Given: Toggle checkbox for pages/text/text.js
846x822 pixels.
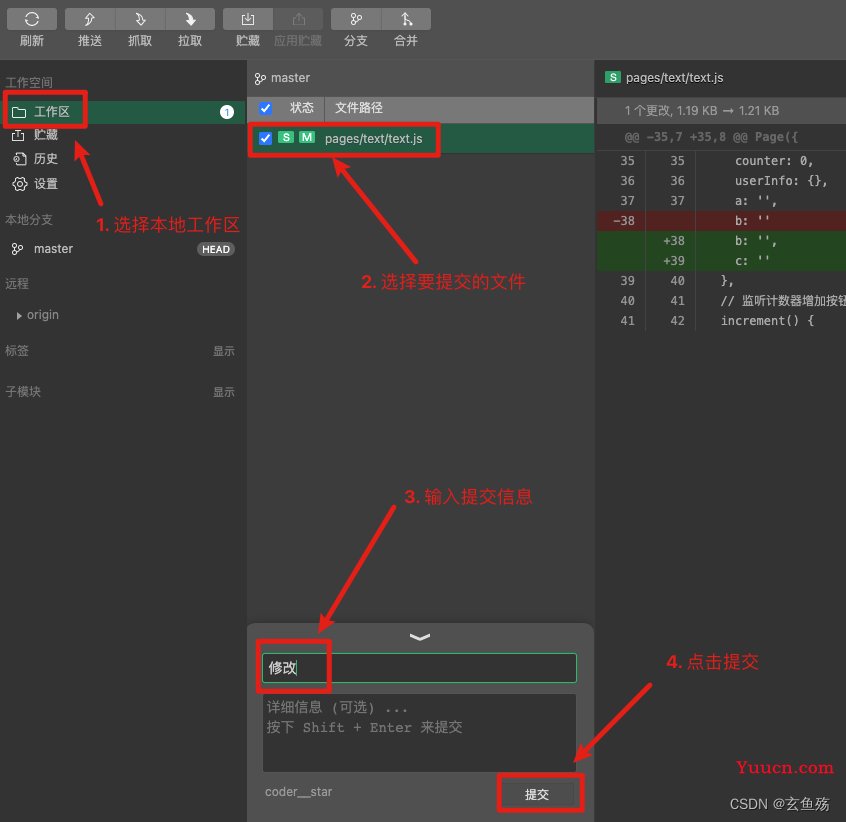Looking at the screenshot, I should tap(265, 138).
